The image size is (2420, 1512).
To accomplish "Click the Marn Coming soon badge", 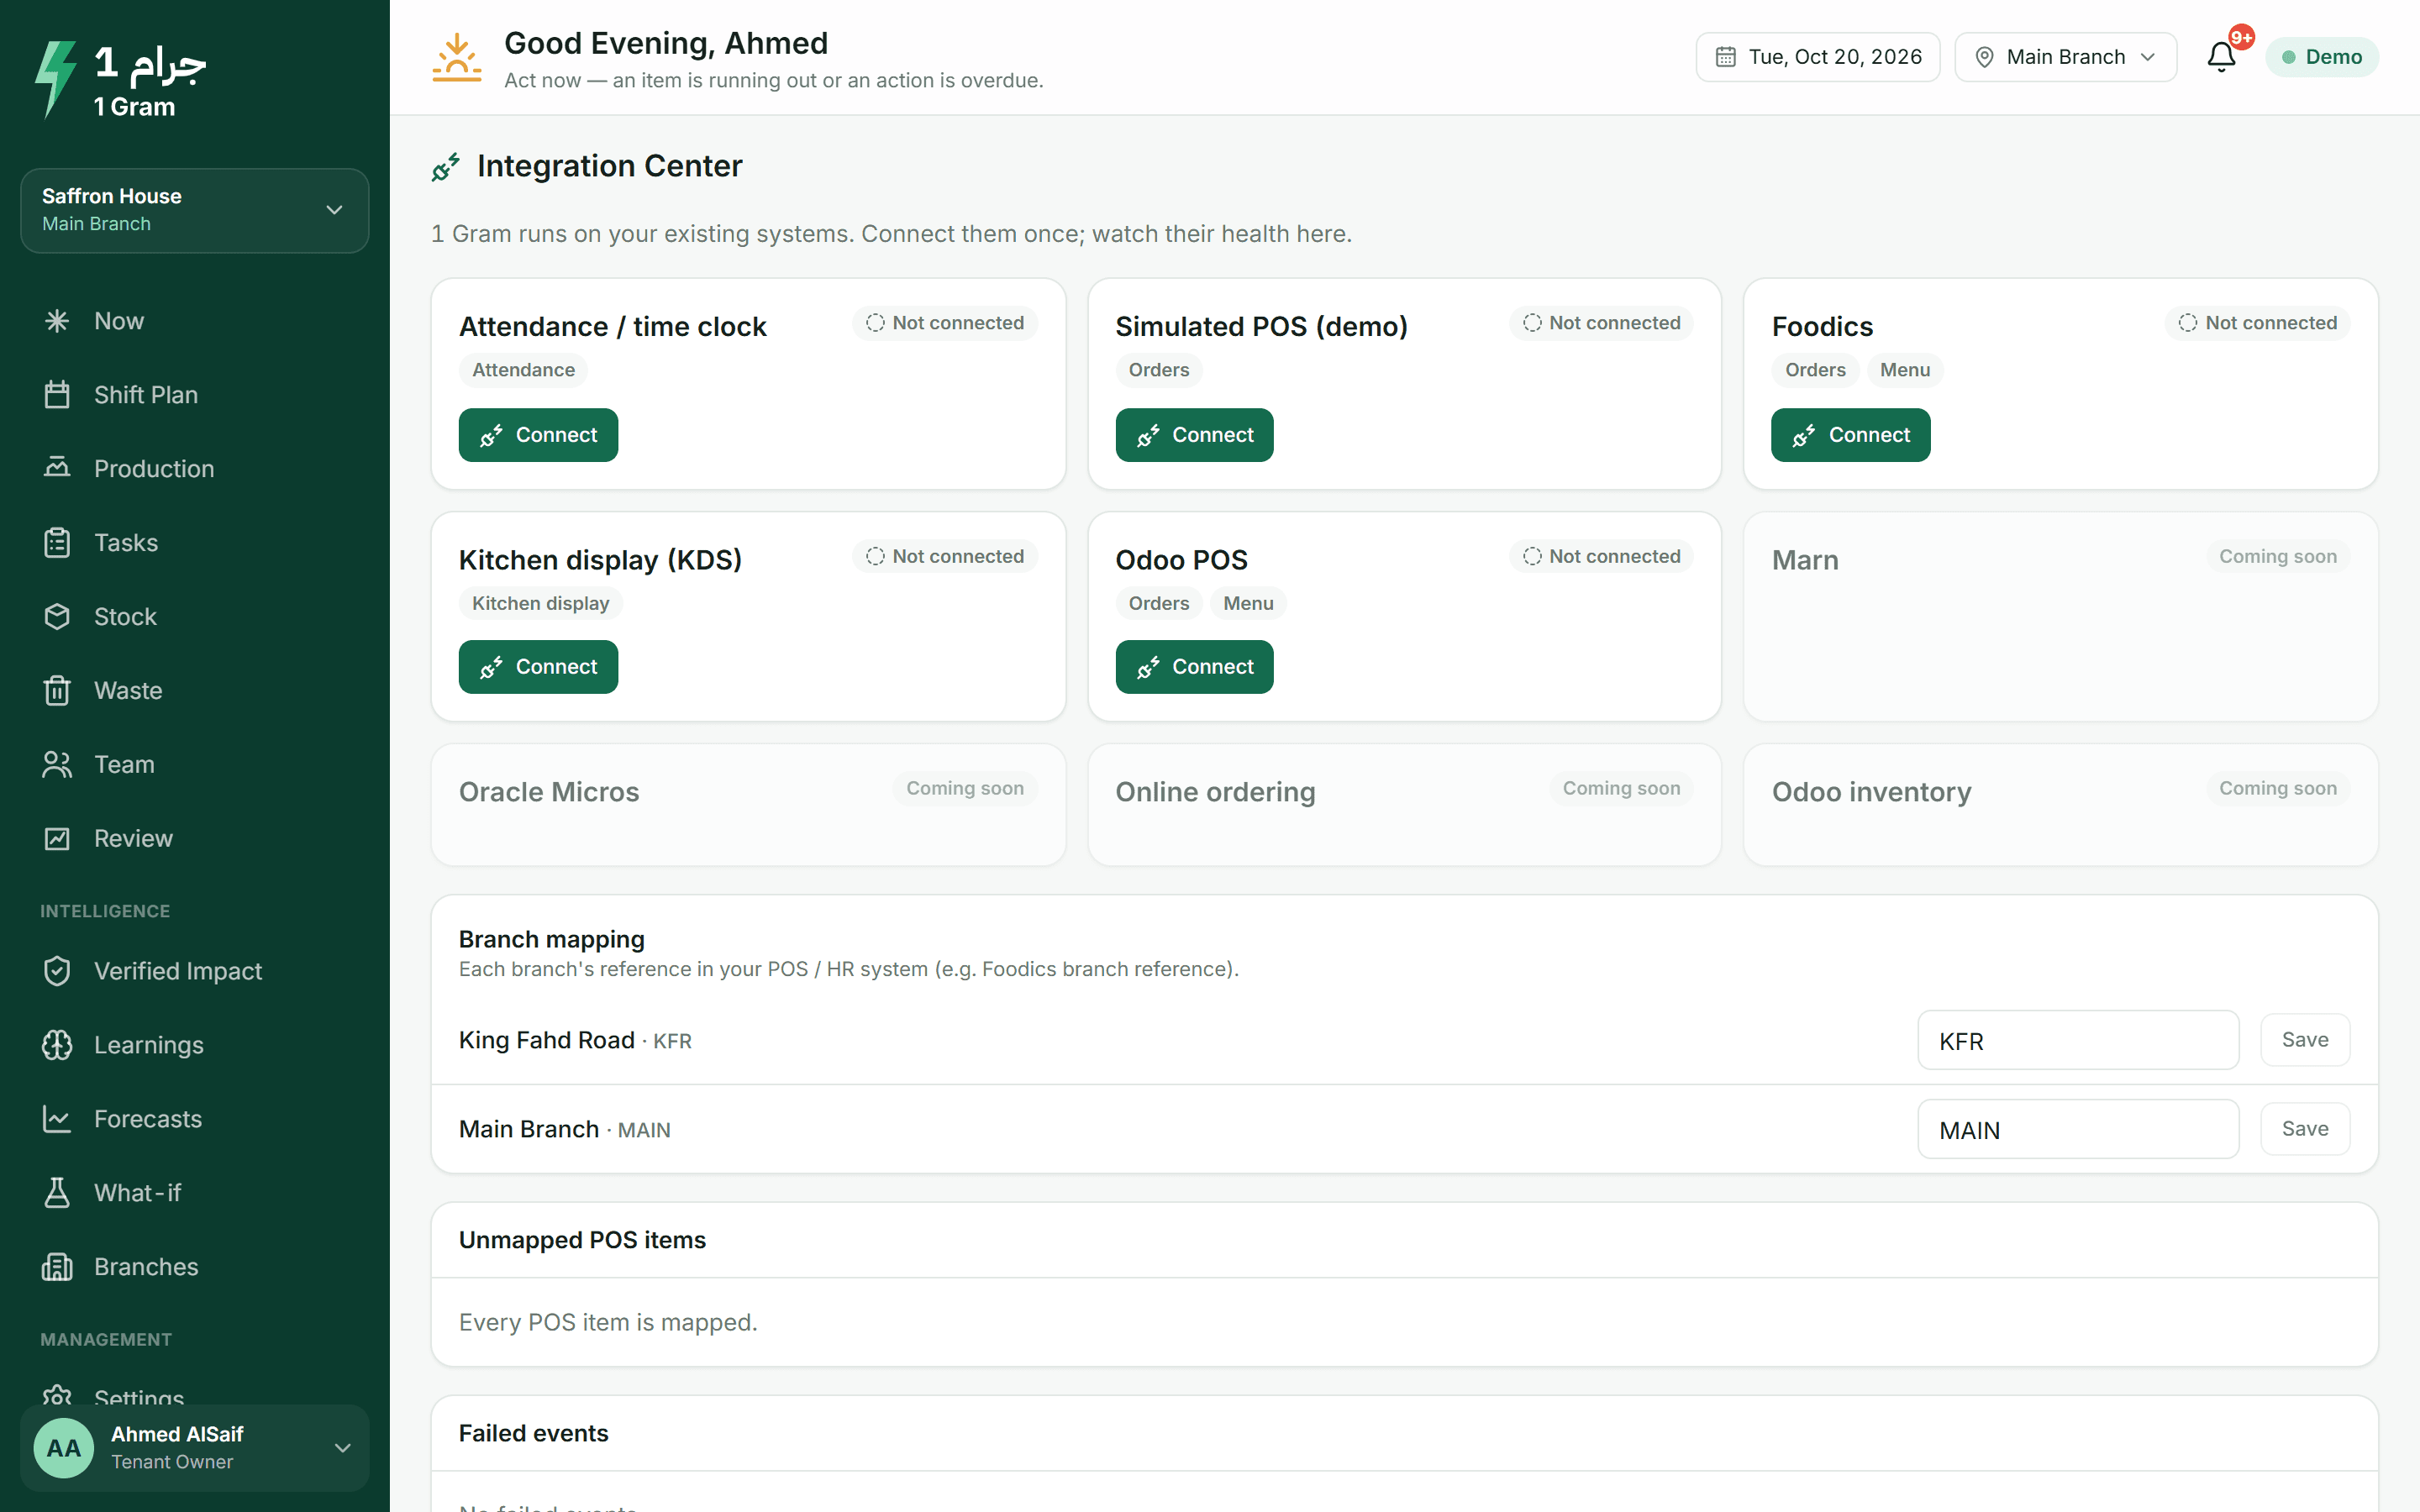I will (2277, 556).
